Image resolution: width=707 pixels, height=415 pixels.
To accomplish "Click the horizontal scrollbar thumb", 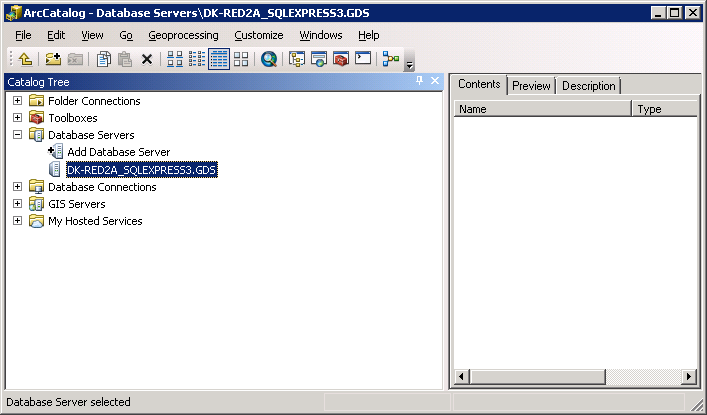I will pyautogui.click(x=537, y=376).
